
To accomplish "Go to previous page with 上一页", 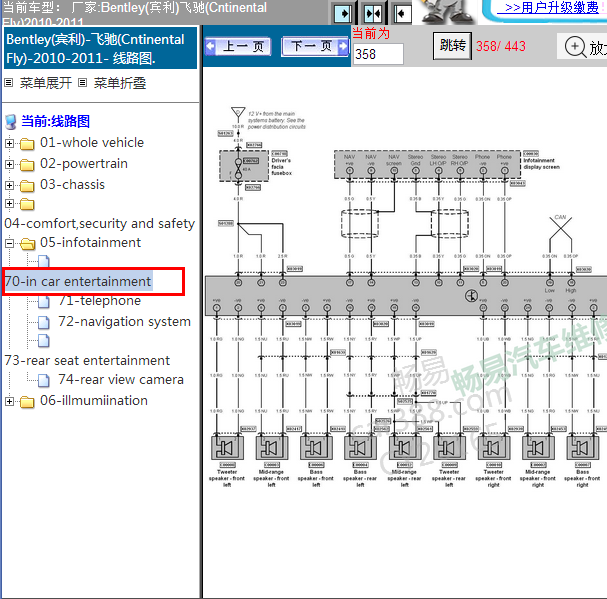I will pyautogui.click(x=238, y=47).
